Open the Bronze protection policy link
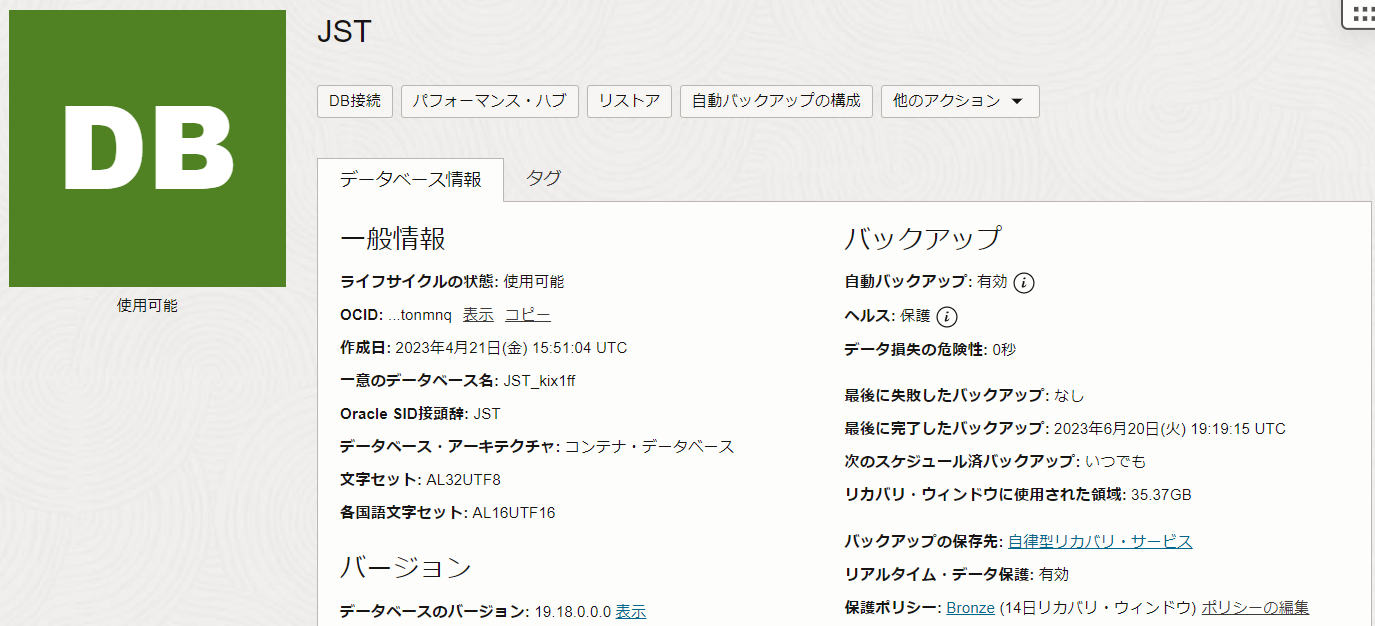Screen dimensions: 1375x626 point(970,607)
